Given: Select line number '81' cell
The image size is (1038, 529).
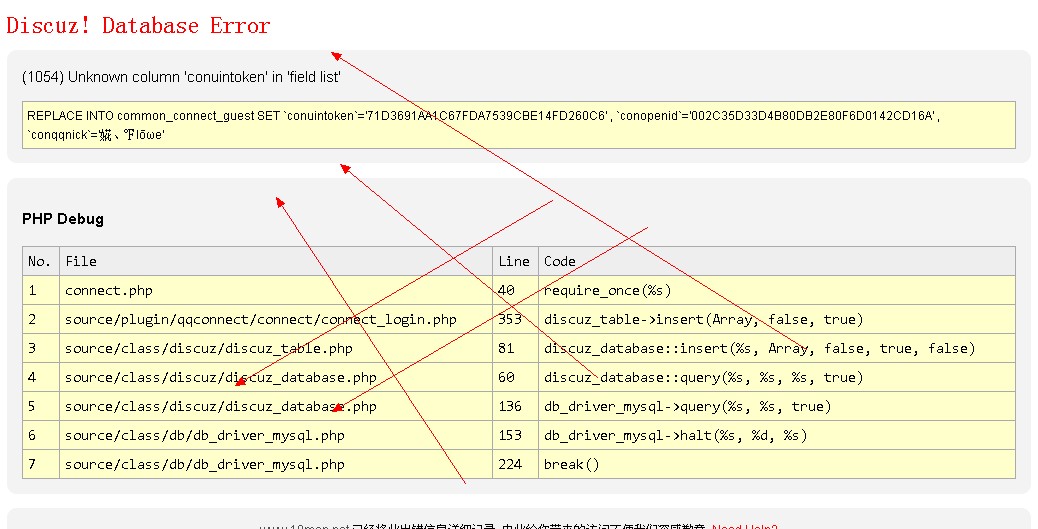Looking at the screenshot, I should (515, 348).
